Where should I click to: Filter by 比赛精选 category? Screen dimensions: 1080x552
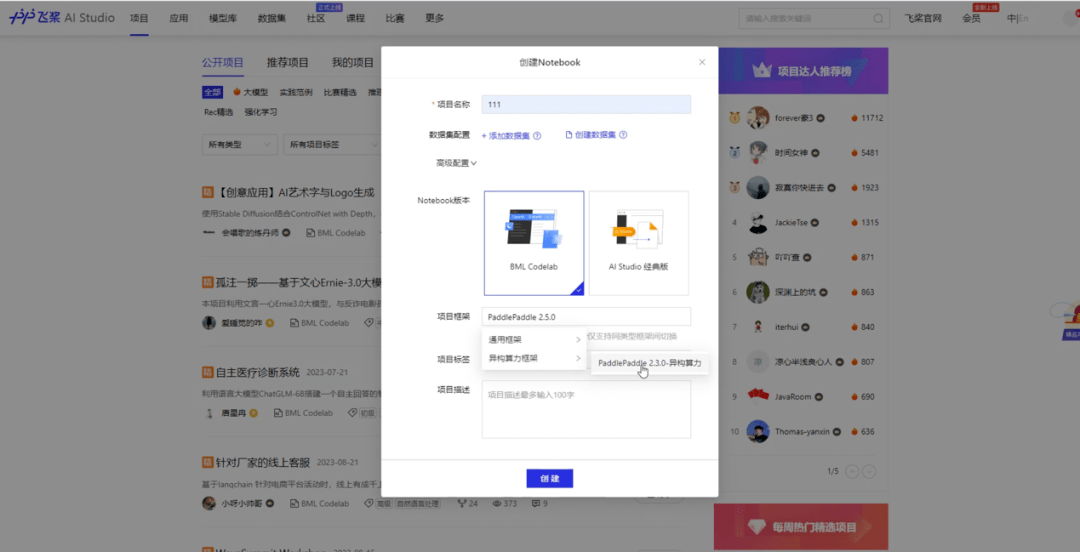tap(340, 92)
